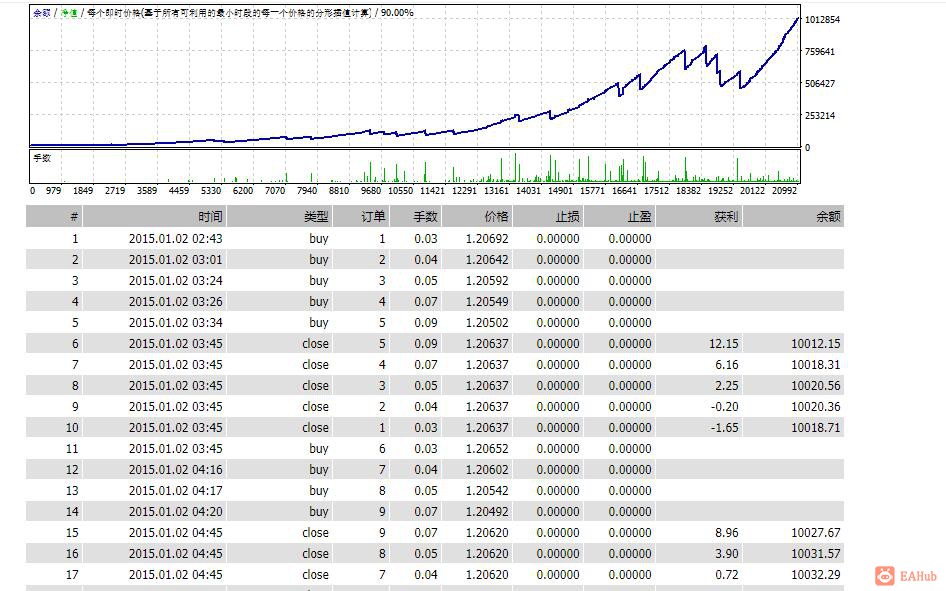Click the price value 1.20549
Image resolution: width=946 pixels, height=591 pixels.
coord(487,302)
